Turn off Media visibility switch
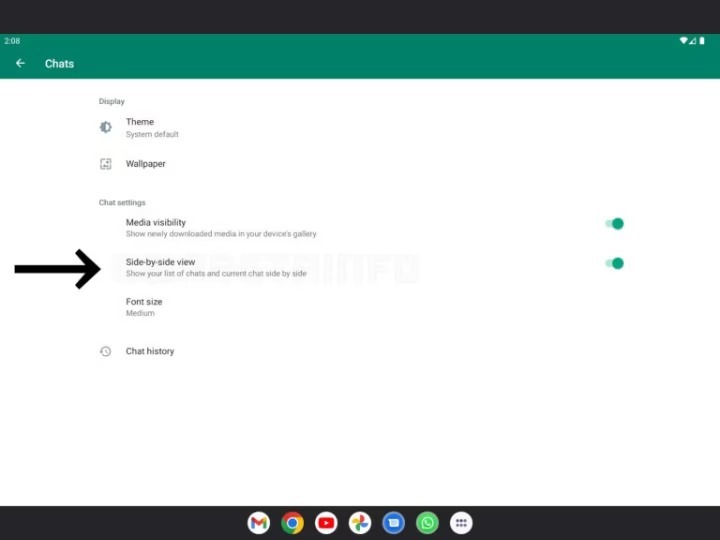Image resolution: width=720 pixels, height=540 pixels. point(615,224)
